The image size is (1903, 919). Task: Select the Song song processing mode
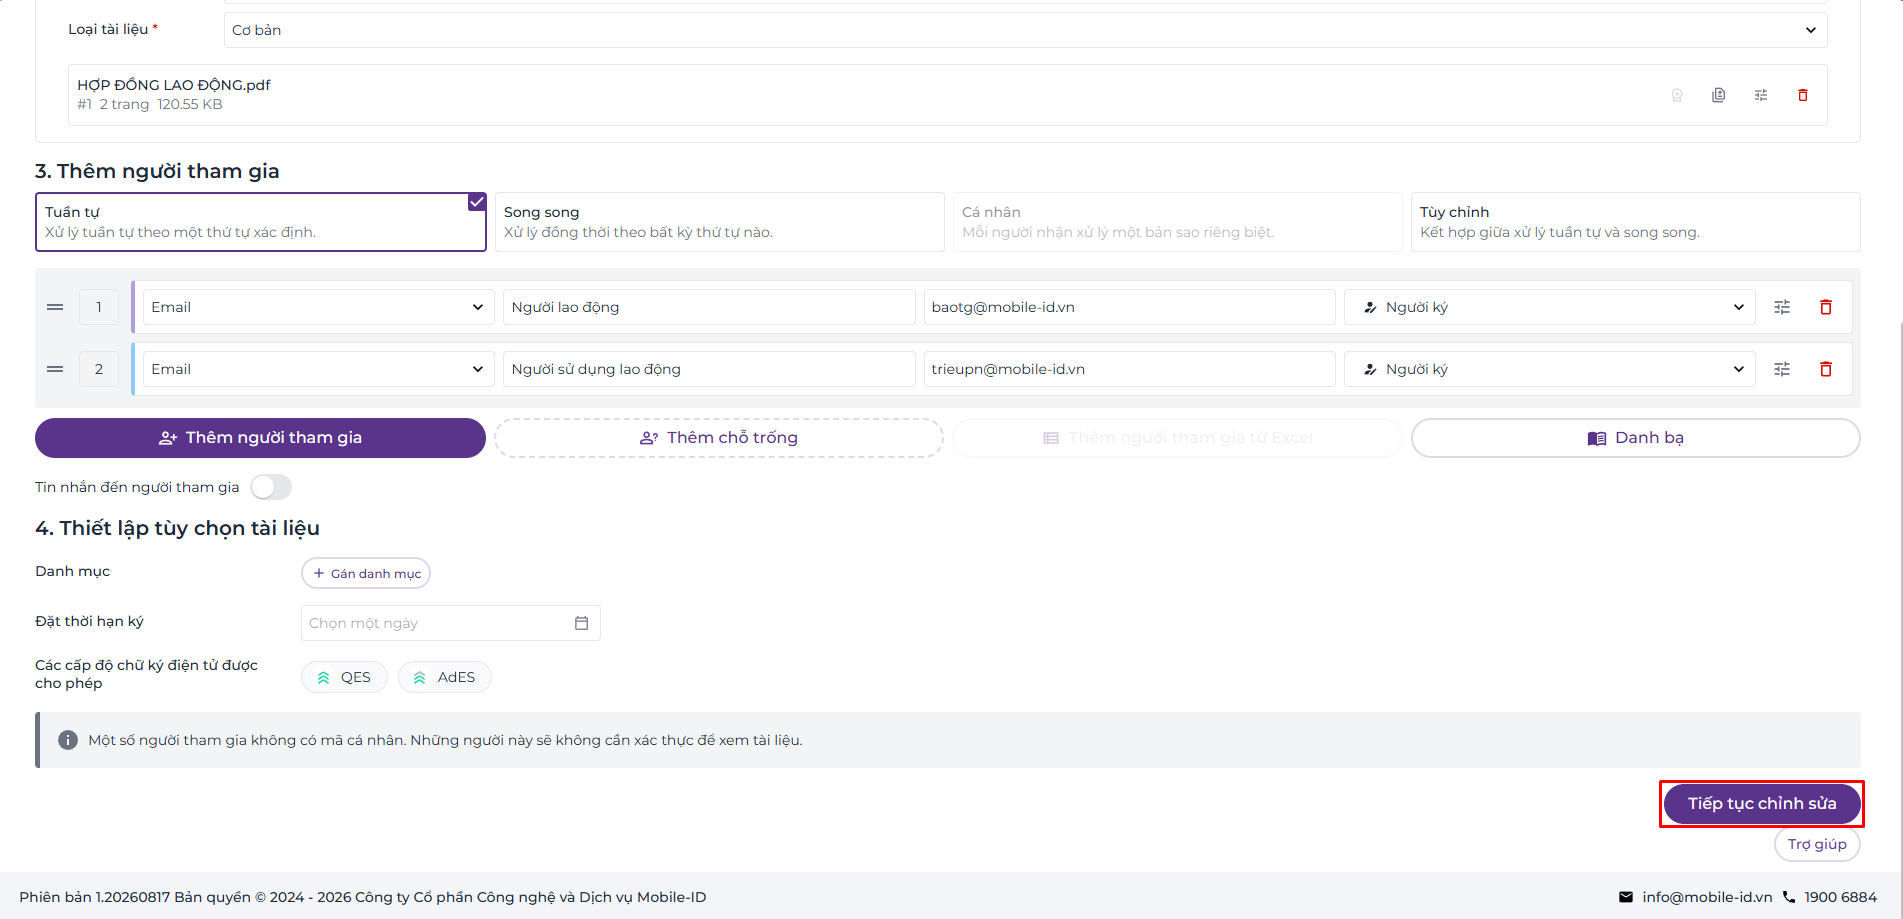(719, 222)
